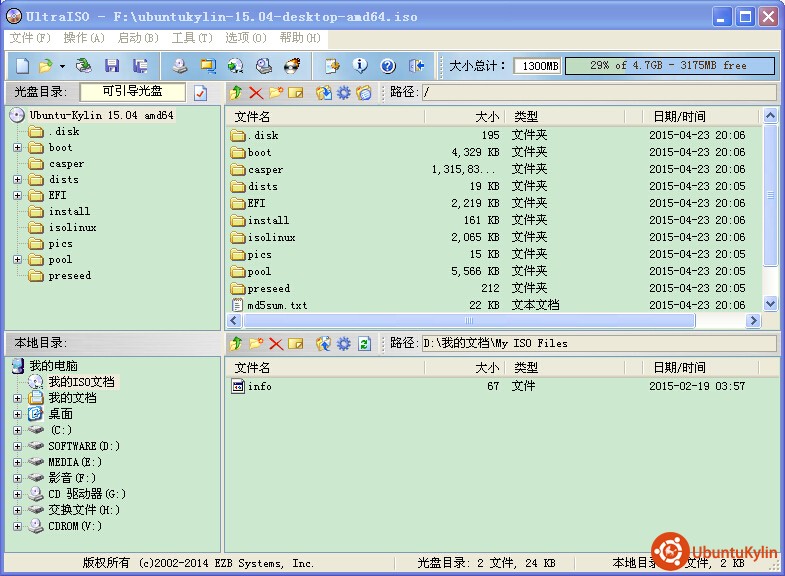Image resolution: width=785 pixels, height=576 pixels.
Task: Expand the MEDIA(E:) drive node
Action: tap(18, 462)
